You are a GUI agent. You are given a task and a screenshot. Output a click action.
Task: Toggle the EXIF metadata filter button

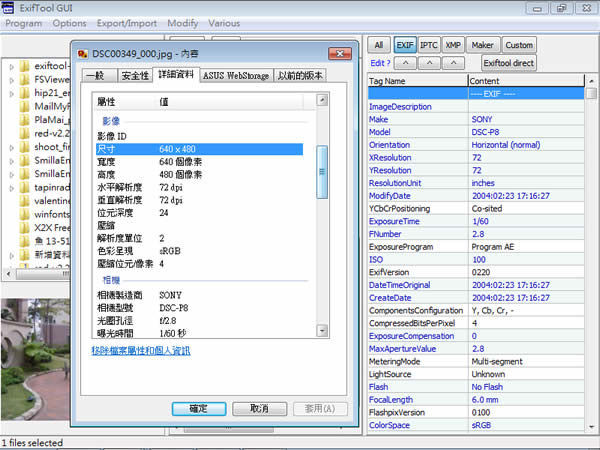point(405,45)
